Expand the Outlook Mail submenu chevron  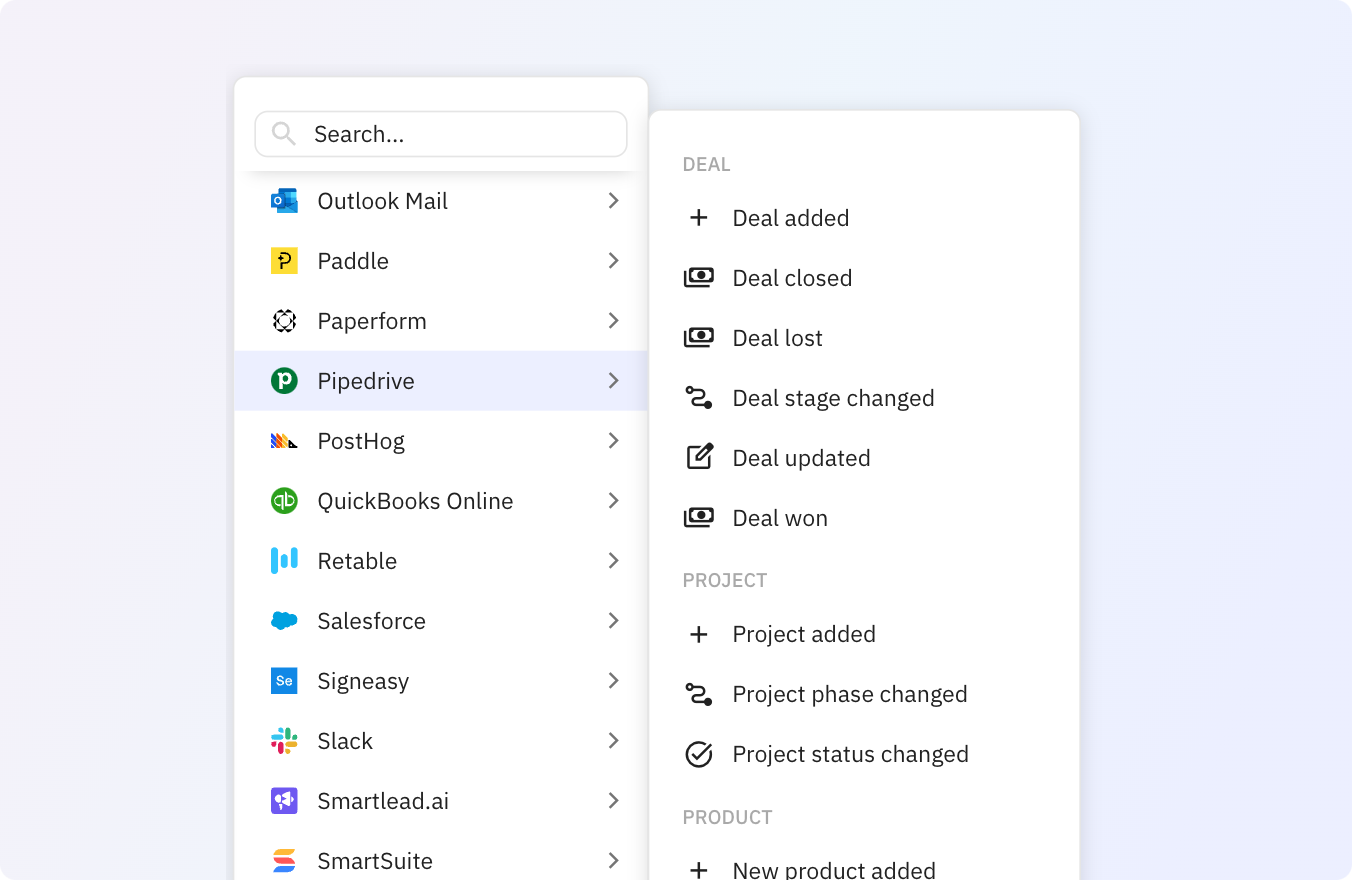point(613,201)
